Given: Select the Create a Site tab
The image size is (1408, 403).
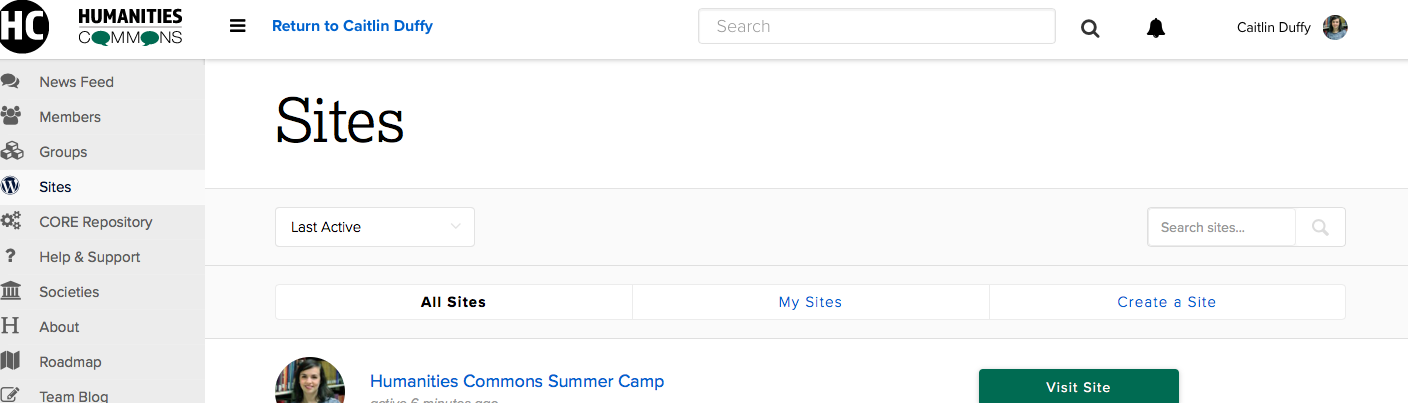Looking at the screenshot, I should [1166, 302].
